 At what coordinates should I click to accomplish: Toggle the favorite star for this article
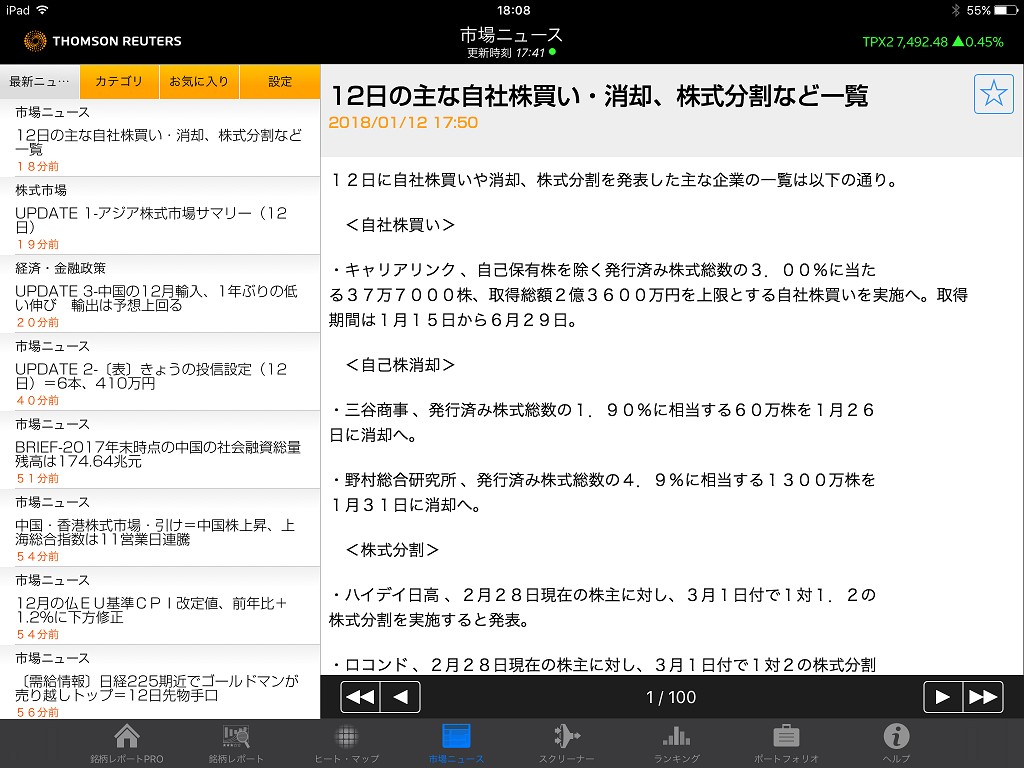click(993, 94)
